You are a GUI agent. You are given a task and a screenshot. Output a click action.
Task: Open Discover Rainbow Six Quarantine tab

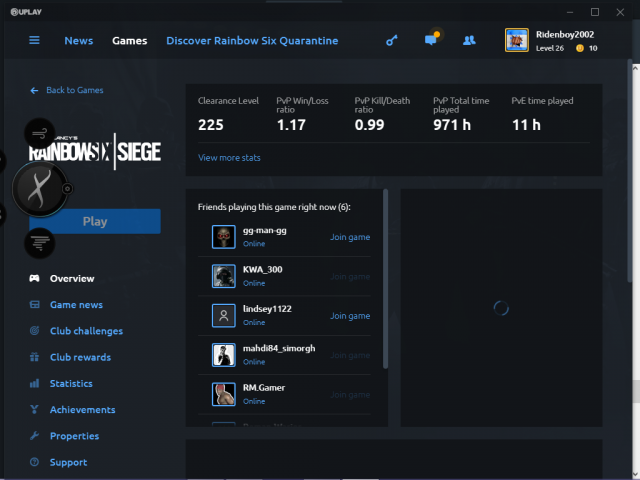click(x=252, y=40)
